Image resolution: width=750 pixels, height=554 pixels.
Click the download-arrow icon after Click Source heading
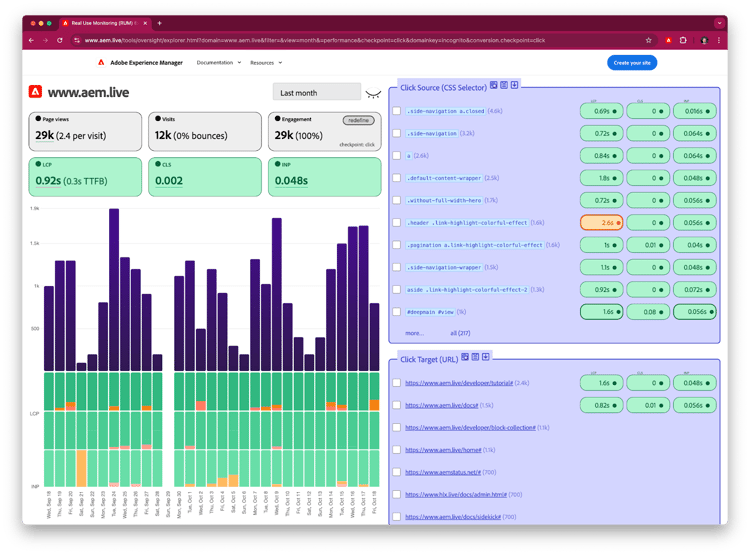(514, 85)
